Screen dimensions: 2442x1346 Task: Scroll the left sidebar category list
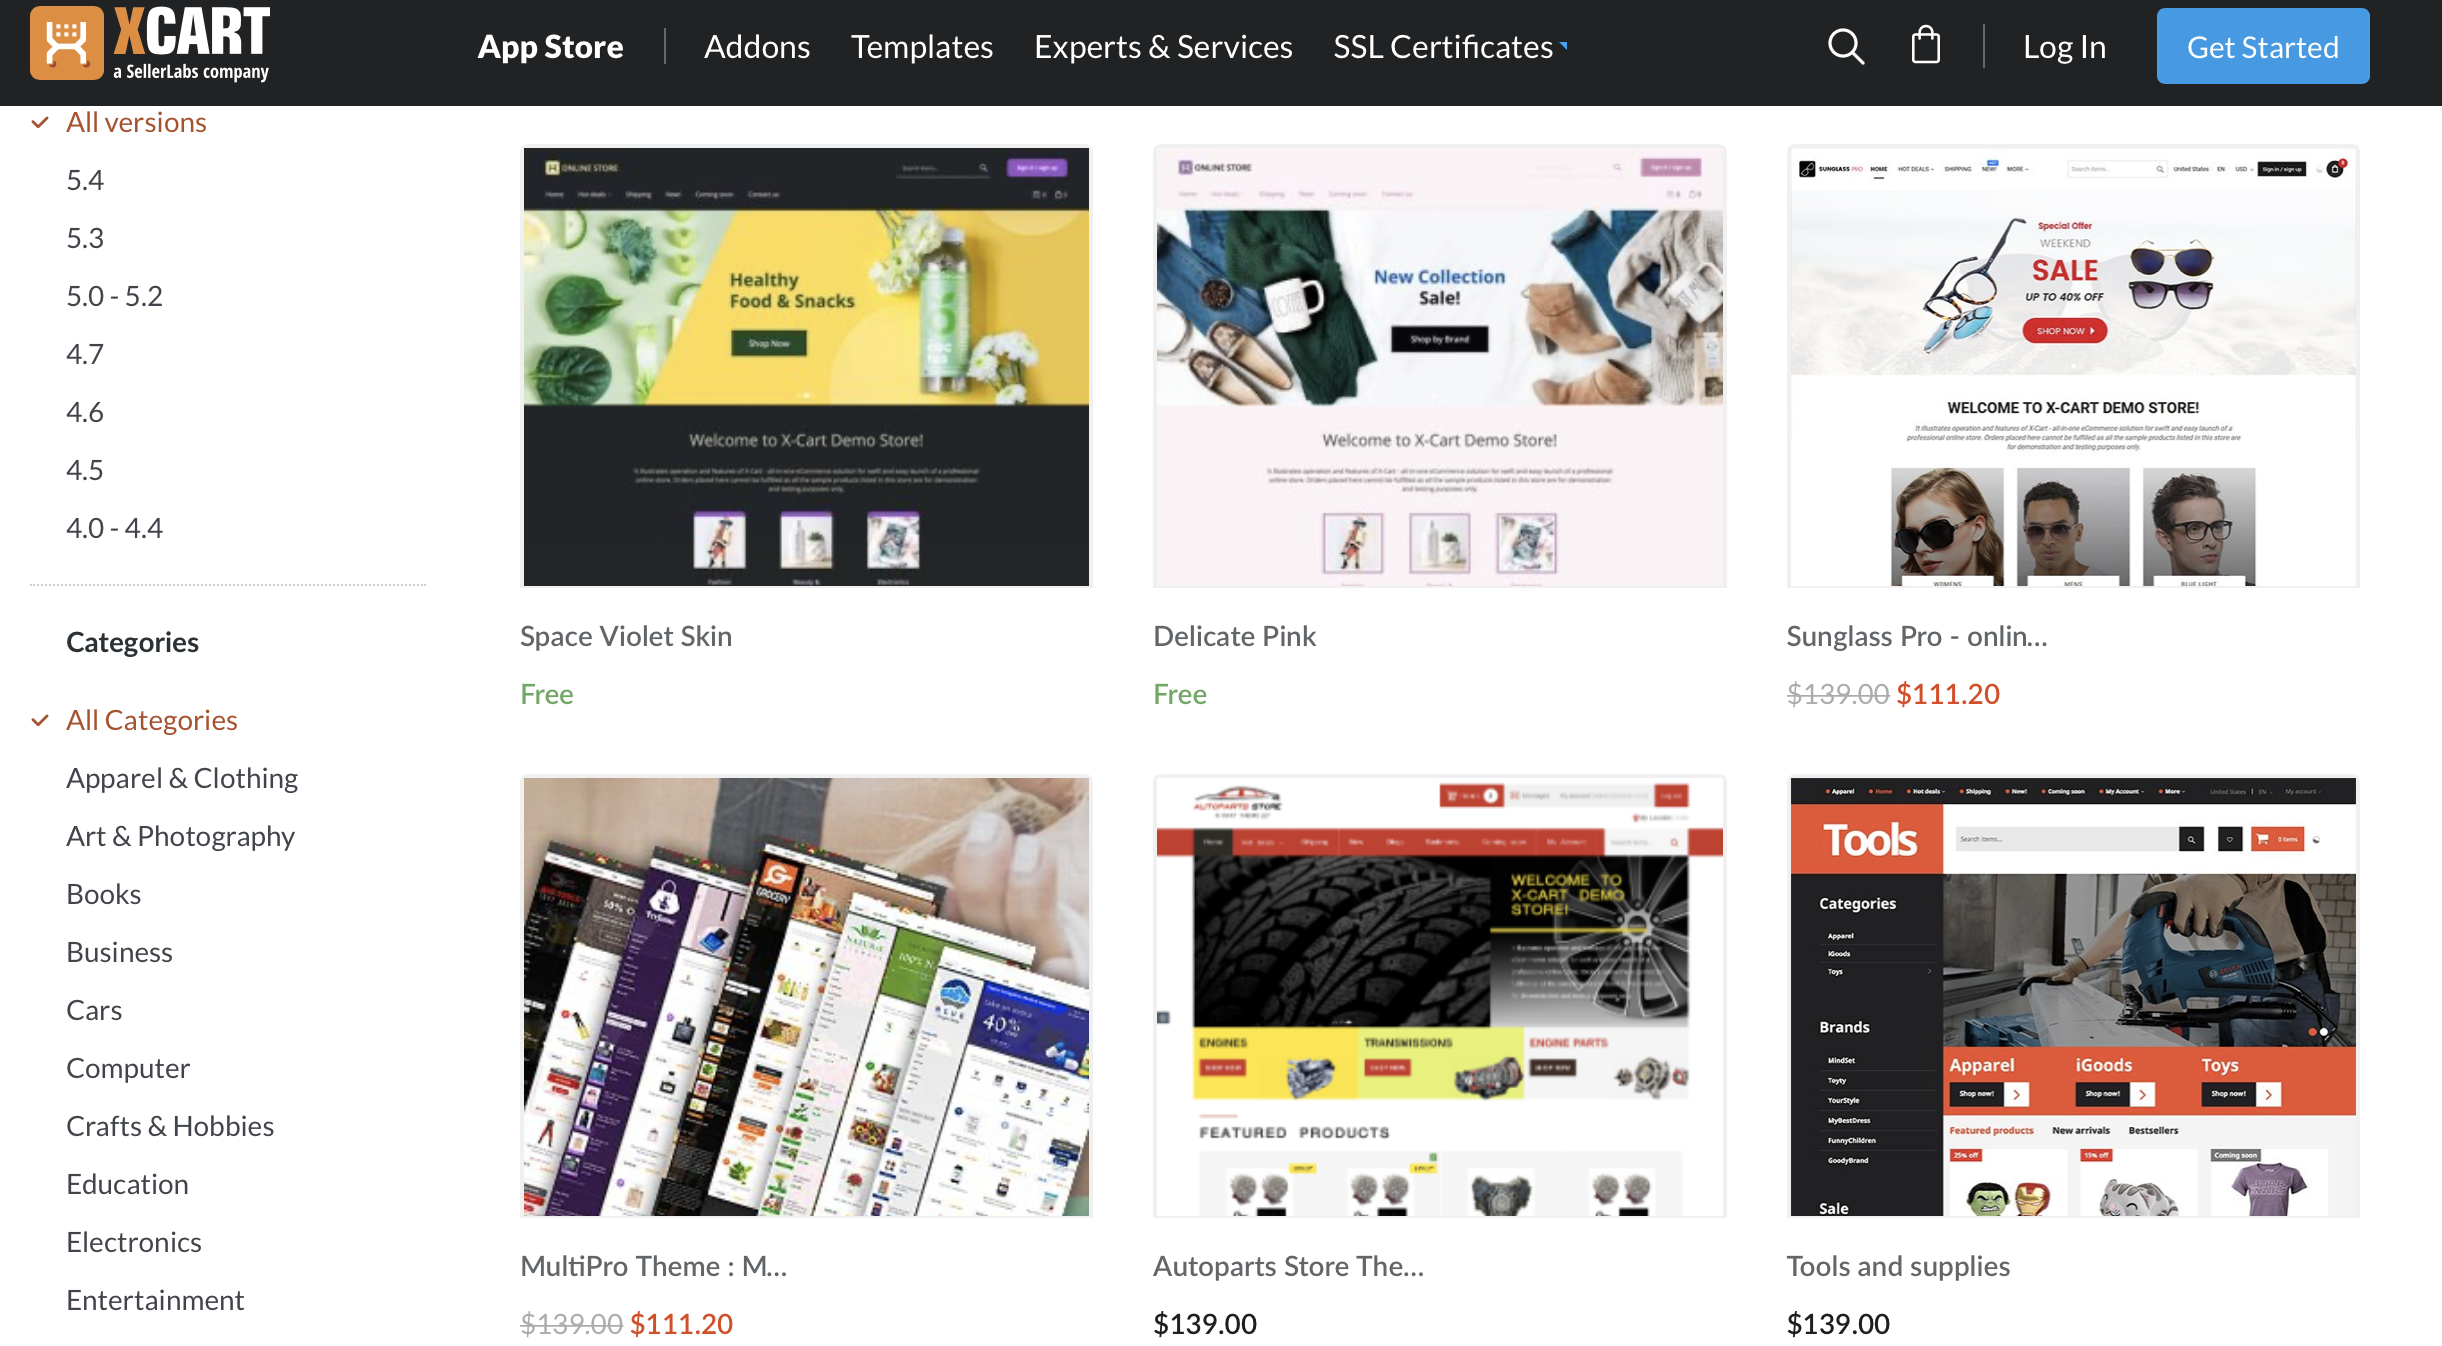click(x=232, y=995)
